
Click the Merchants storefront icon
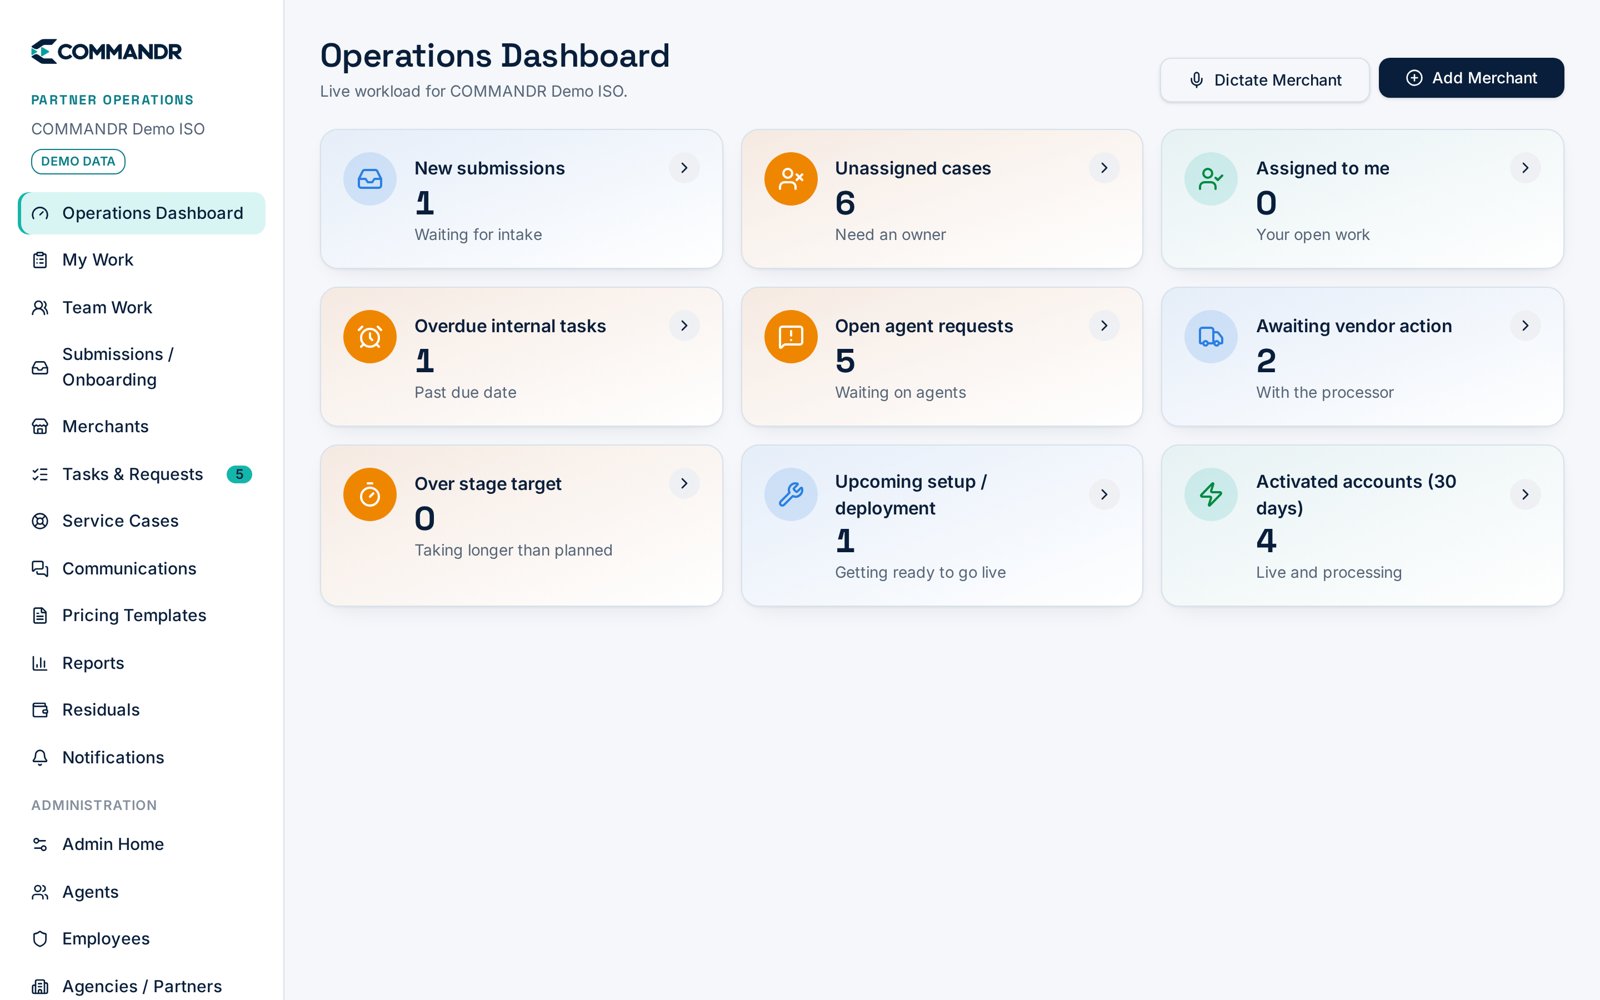point(40,427)
